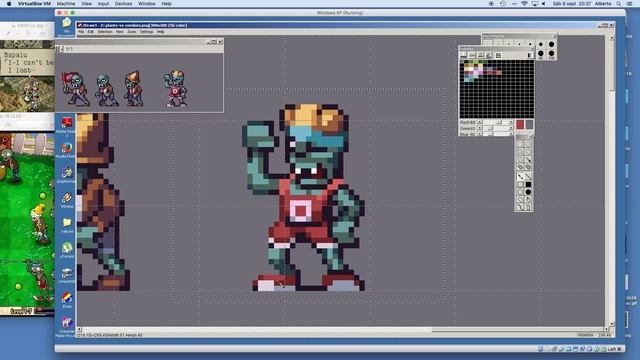Close the sprite preview sub-window
This screenshot has height=360, width=640.
coord(220,42)
